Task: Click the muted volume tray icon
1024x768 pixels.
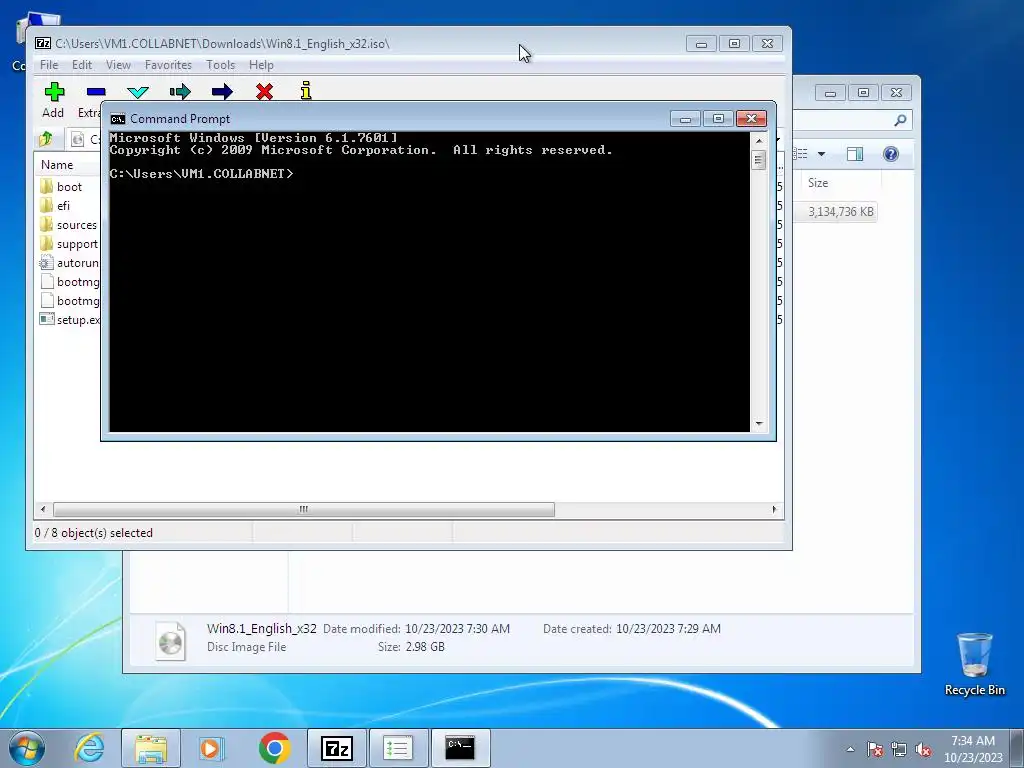Action: 923,749
